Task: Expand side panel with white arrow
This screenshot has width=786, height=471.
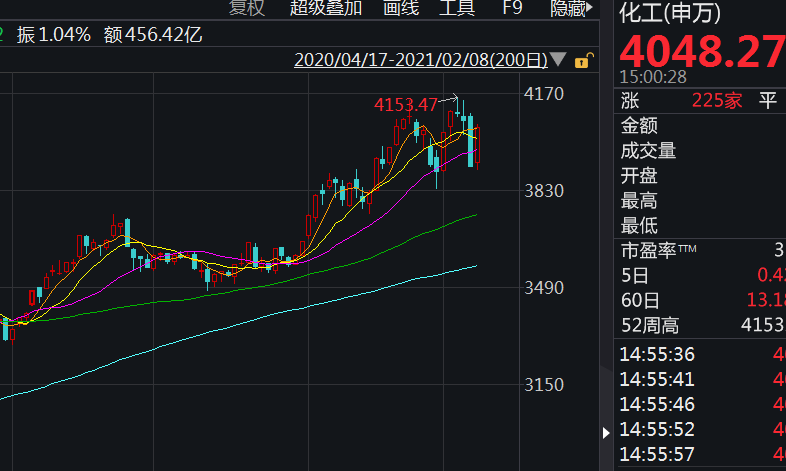Action: pyautogui.click(x=606, y=433)
